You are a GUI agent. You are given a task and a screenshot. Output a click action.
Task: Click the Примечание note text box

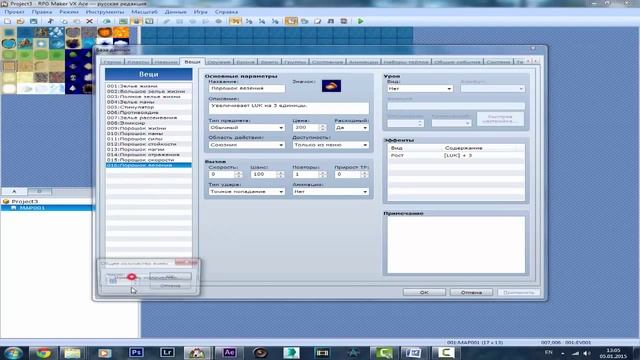click(x=456, y=244)
